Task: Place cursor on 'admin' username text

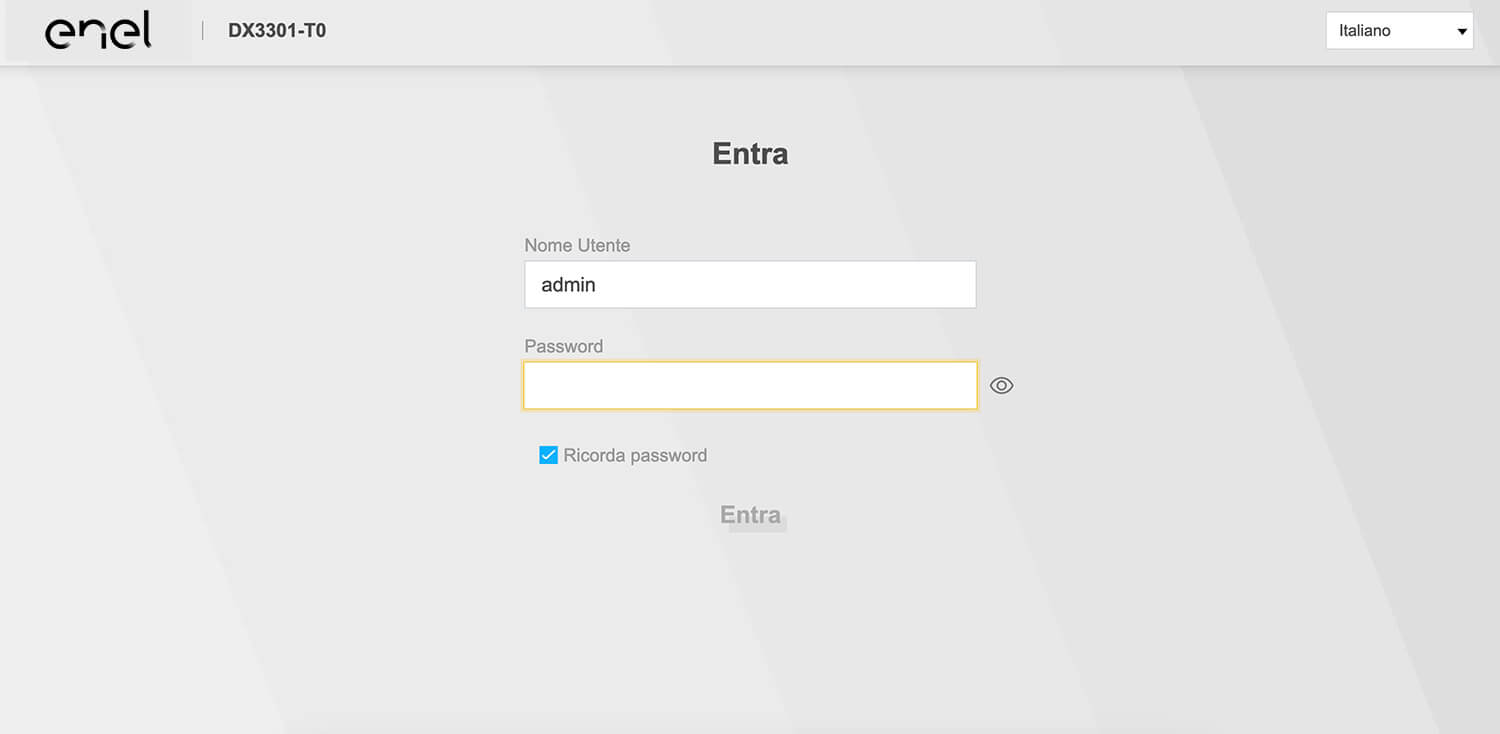Action: coord(568,285)
